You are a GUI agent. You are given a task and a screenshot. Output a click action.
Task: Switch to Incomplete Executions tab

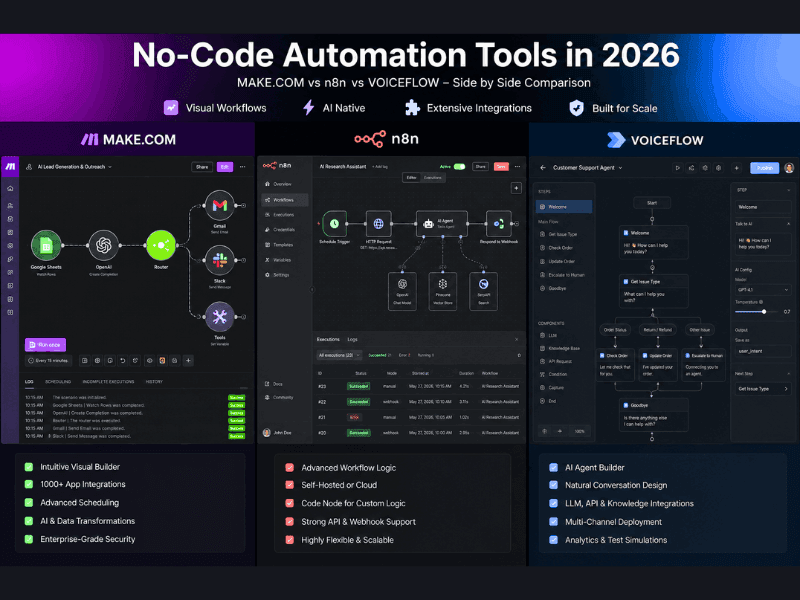pyautogui.click(x=108, y=382)
